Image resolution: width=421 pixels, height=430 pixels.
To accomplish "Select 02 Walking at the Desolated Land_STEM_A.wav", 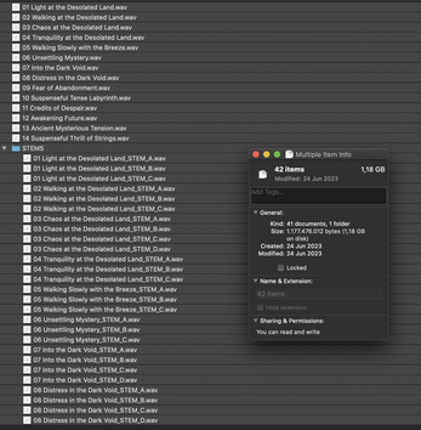I will click(x=104, y=189).
